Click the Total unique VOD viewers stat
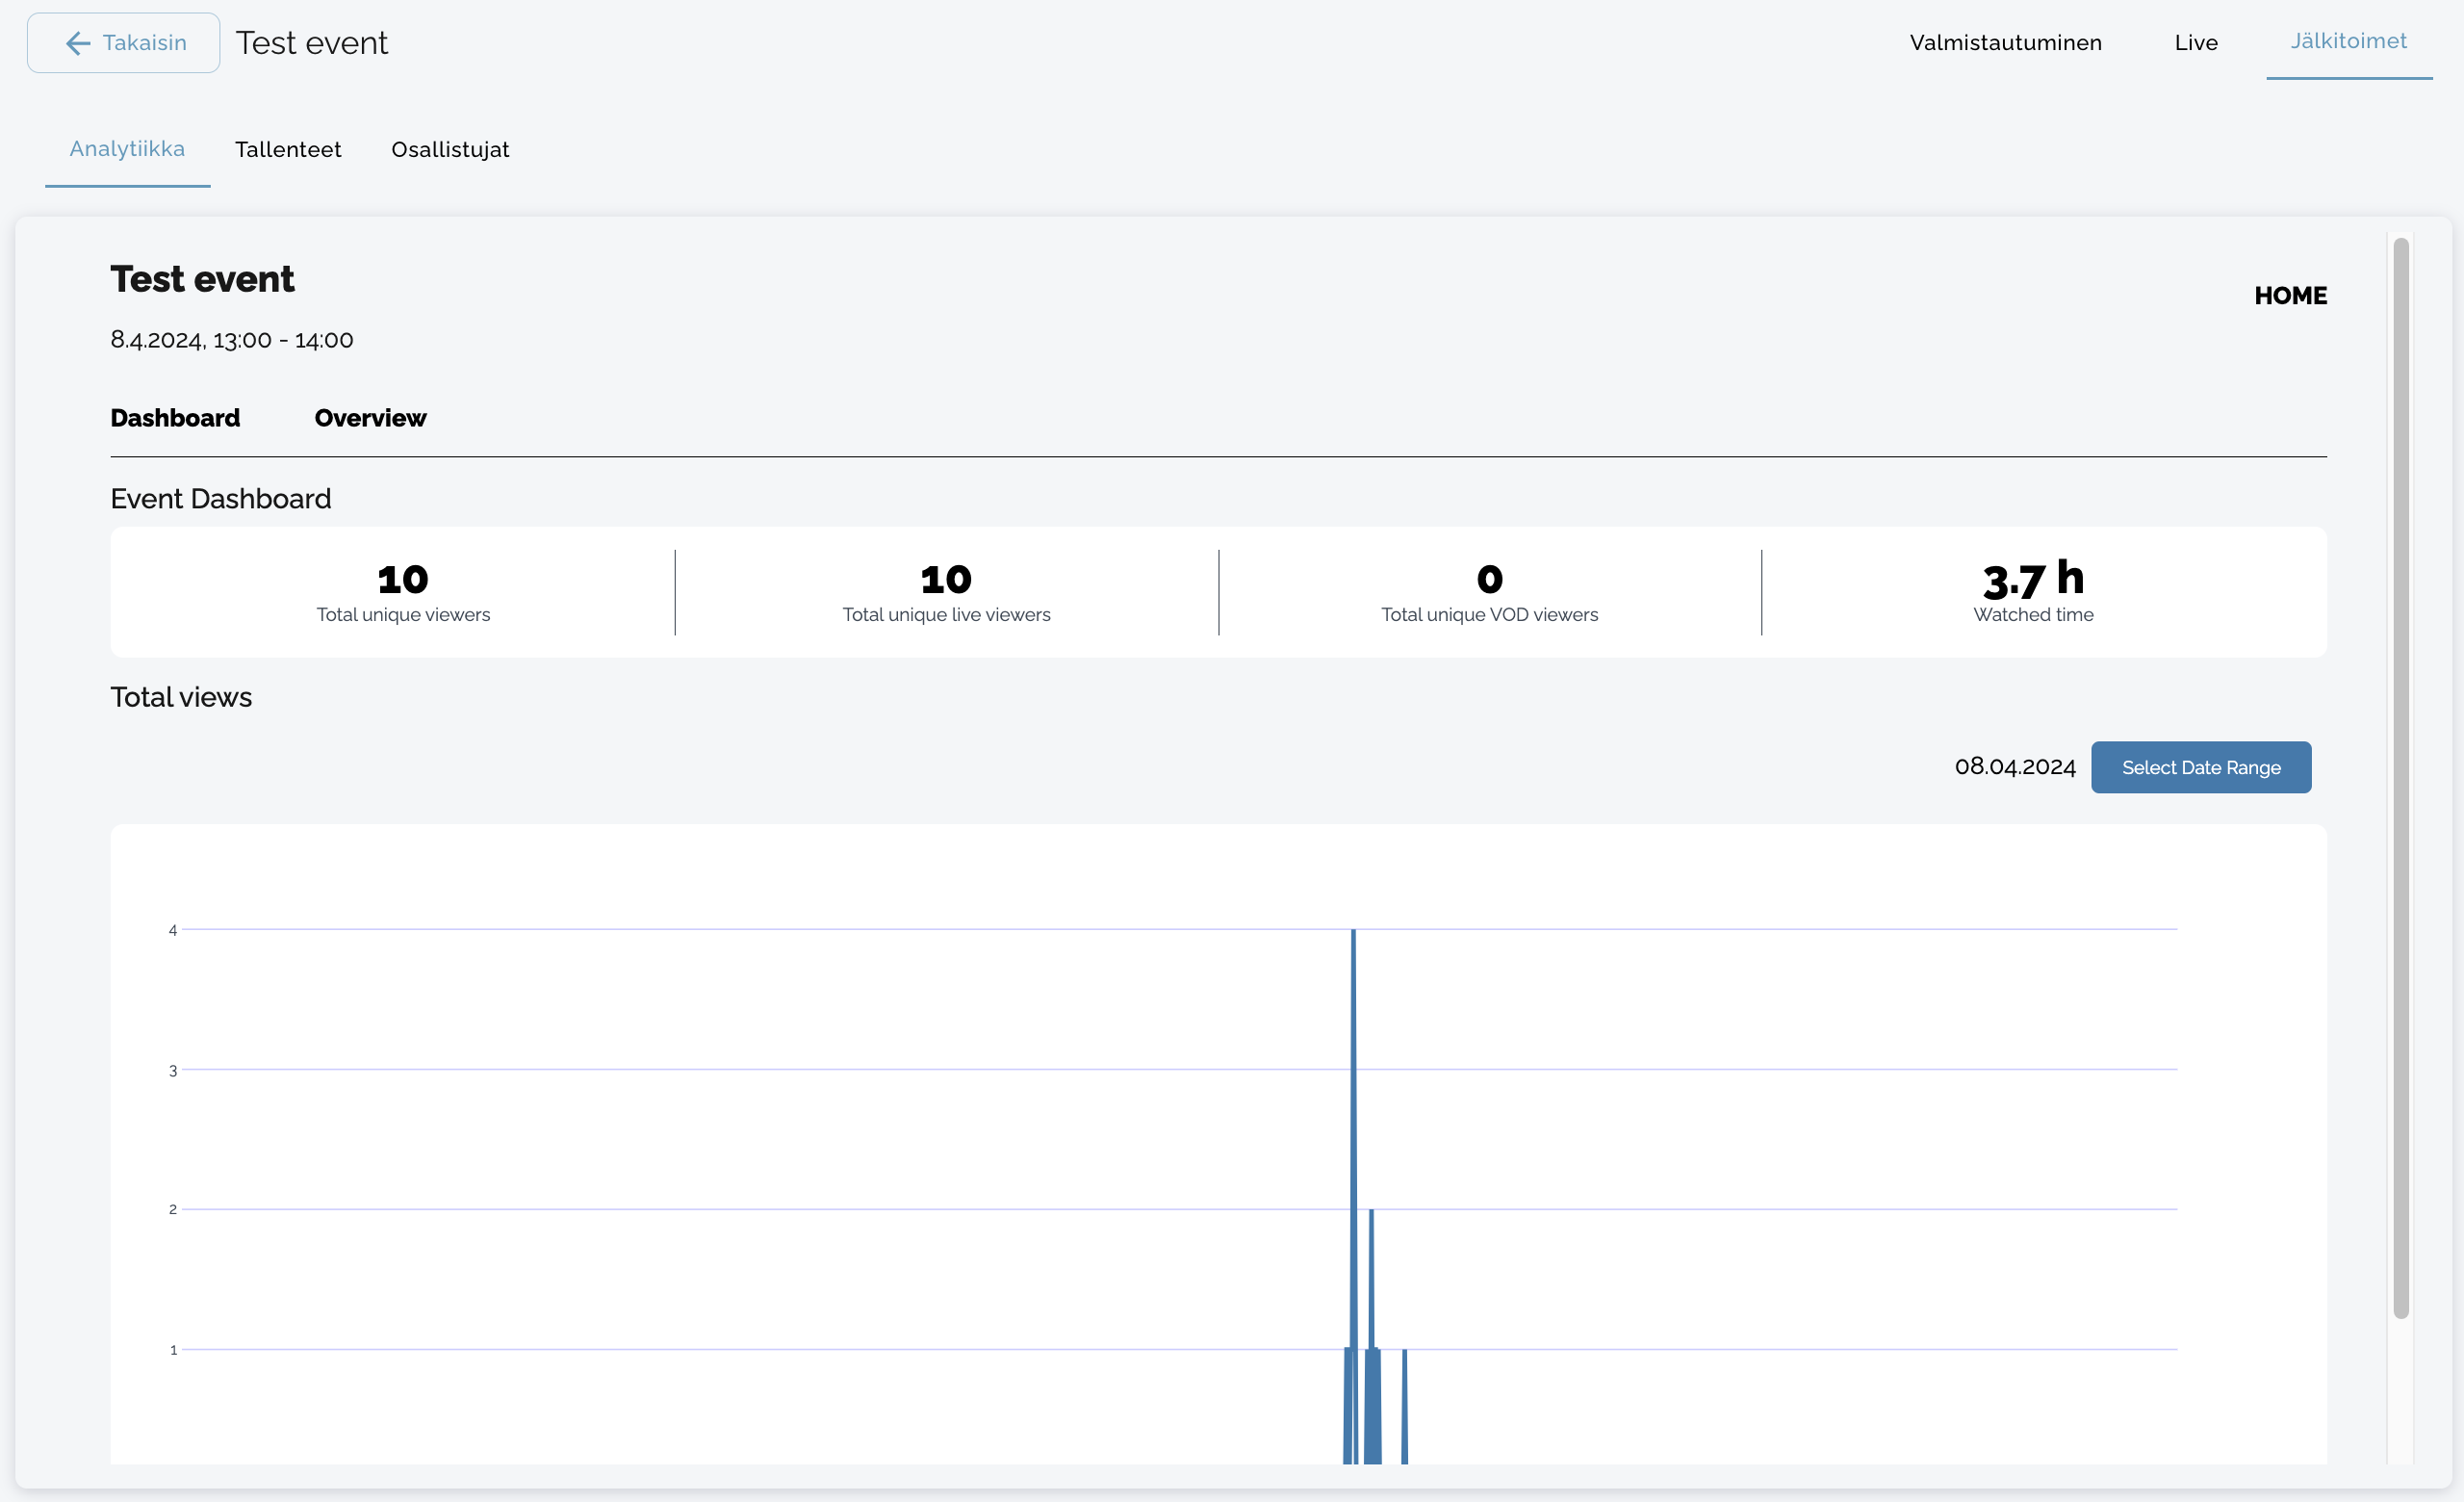 tap(1489, 593)
